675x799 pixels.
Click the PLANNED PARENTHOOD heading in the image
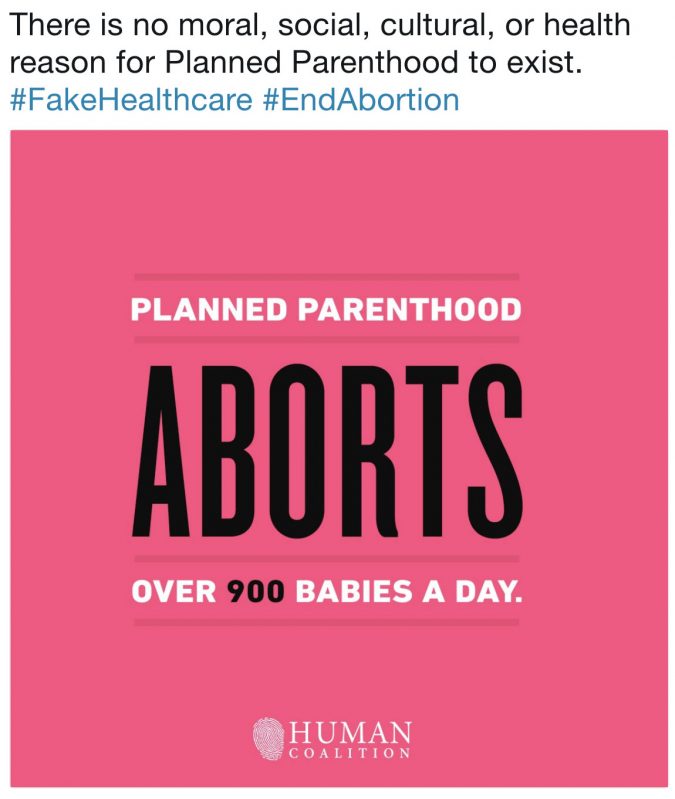[326, 309]
